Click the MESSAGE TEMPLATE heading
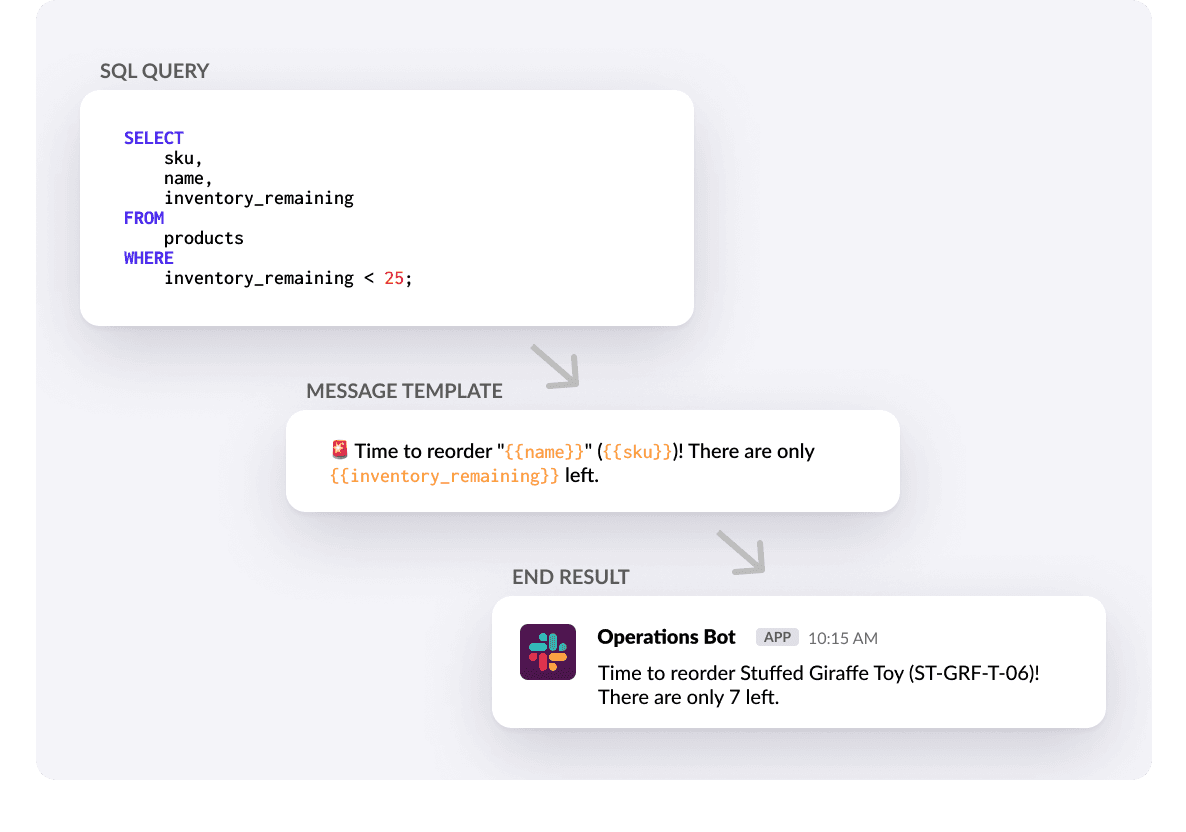Viewport: 1186px width, 832px height. 404,391
